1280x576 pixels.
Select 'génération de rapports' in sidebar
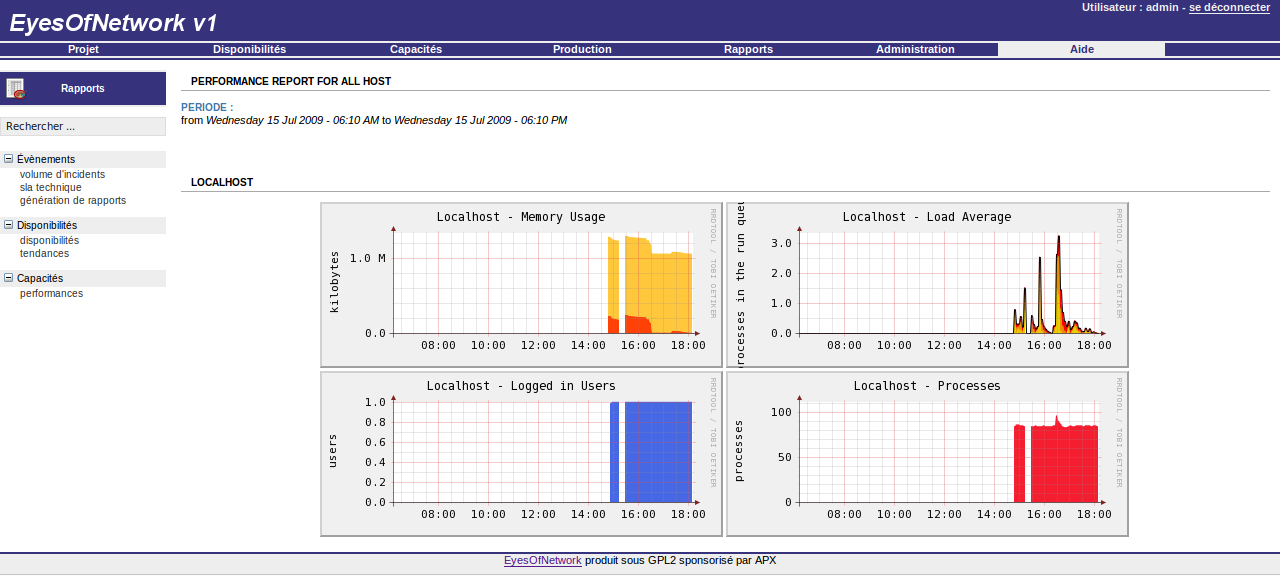[x=73, y=200]
